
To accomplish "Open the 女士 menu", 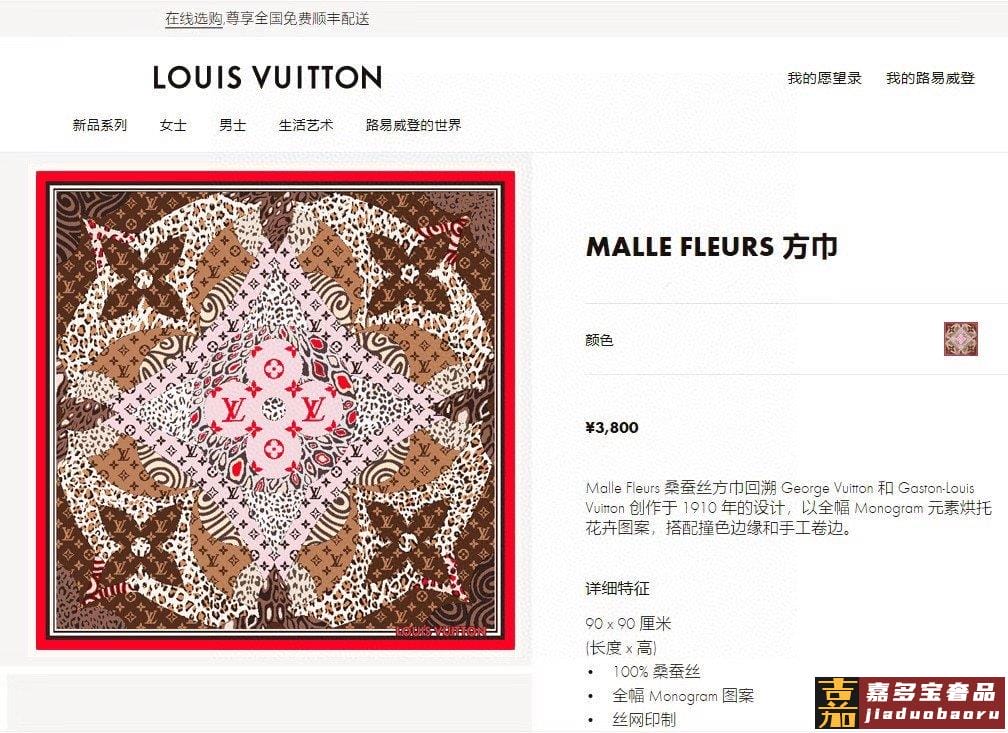I will pyautogui.click(x=173, y=125).
